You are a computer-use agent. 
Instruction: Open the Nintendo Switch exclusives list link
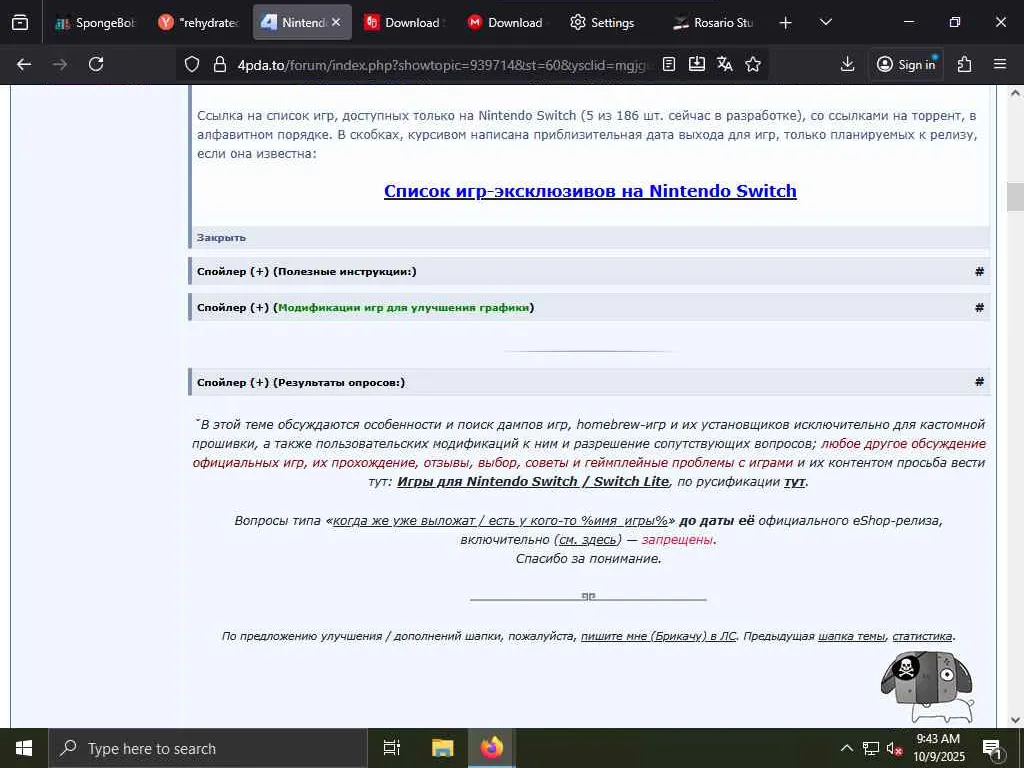590,191
